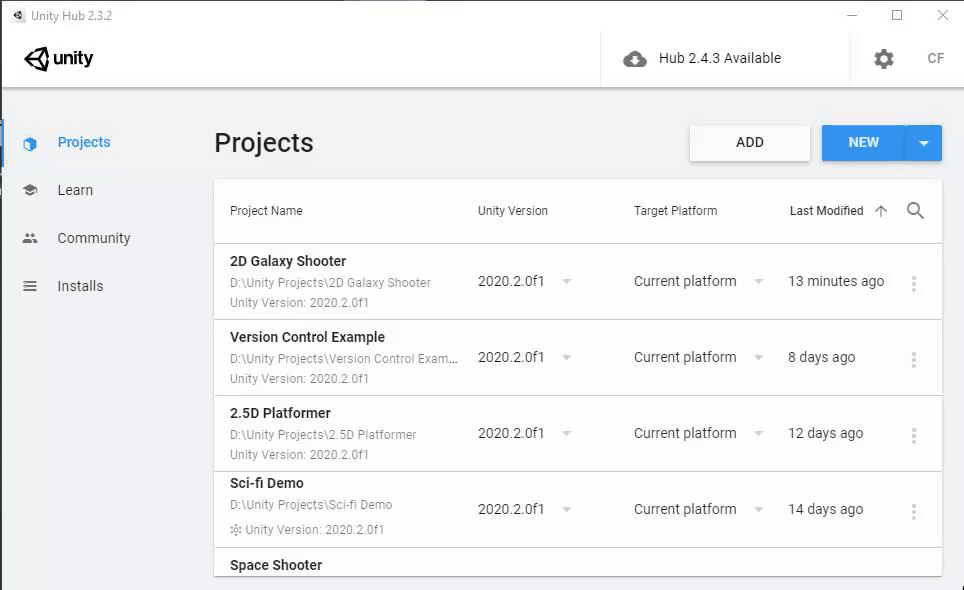Viewport: 964px width, 590px height.
Task: Minimize the Unity Hub window
Action: click(x=851, y=15)
